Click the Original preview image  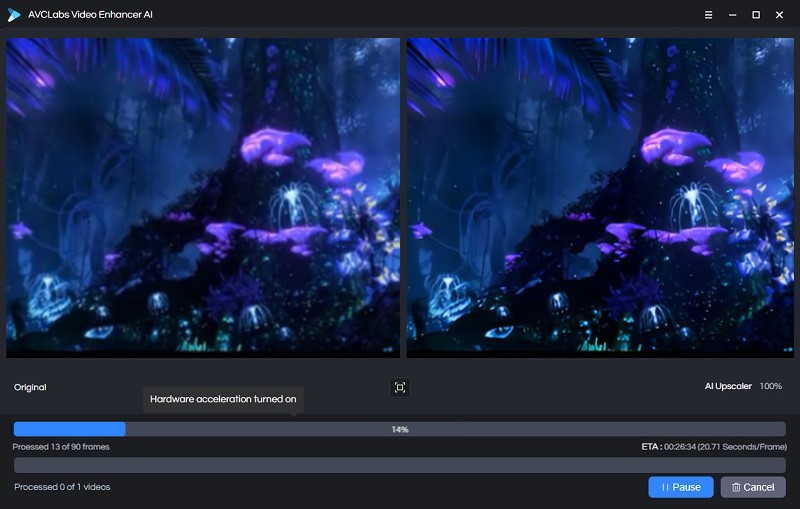[x=203, y=197]
